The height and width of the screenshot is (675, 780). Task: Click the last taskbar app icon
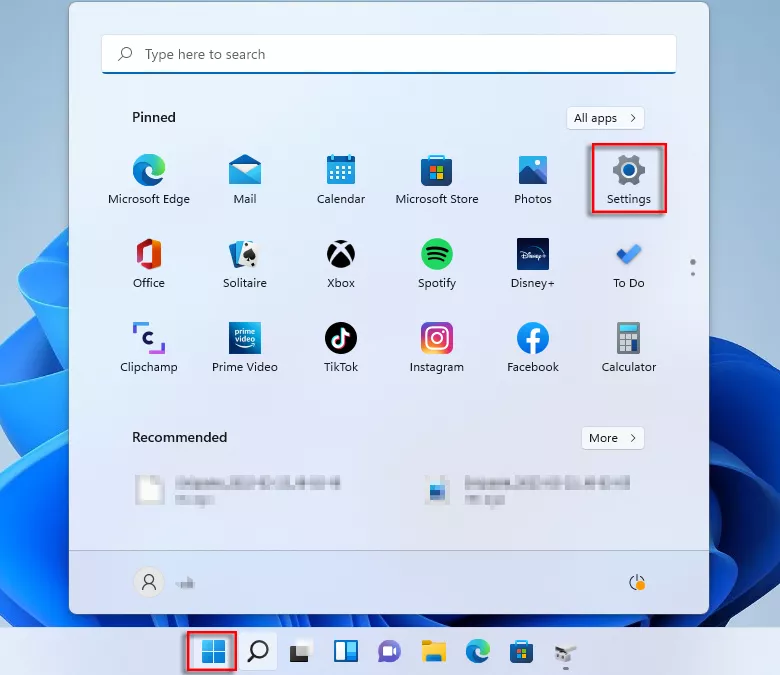pyautogui.click(x=565, y=652)
